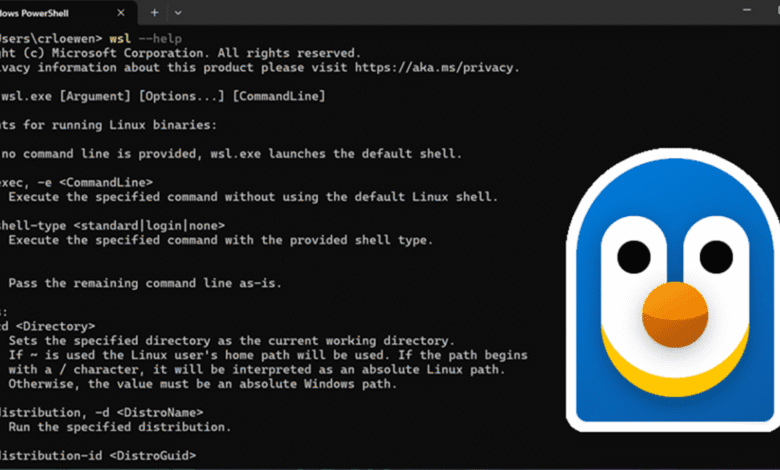Screen dimensions: 780x470
Task: Select the Windows PowerShell tab
Action: tap(67, 13)
